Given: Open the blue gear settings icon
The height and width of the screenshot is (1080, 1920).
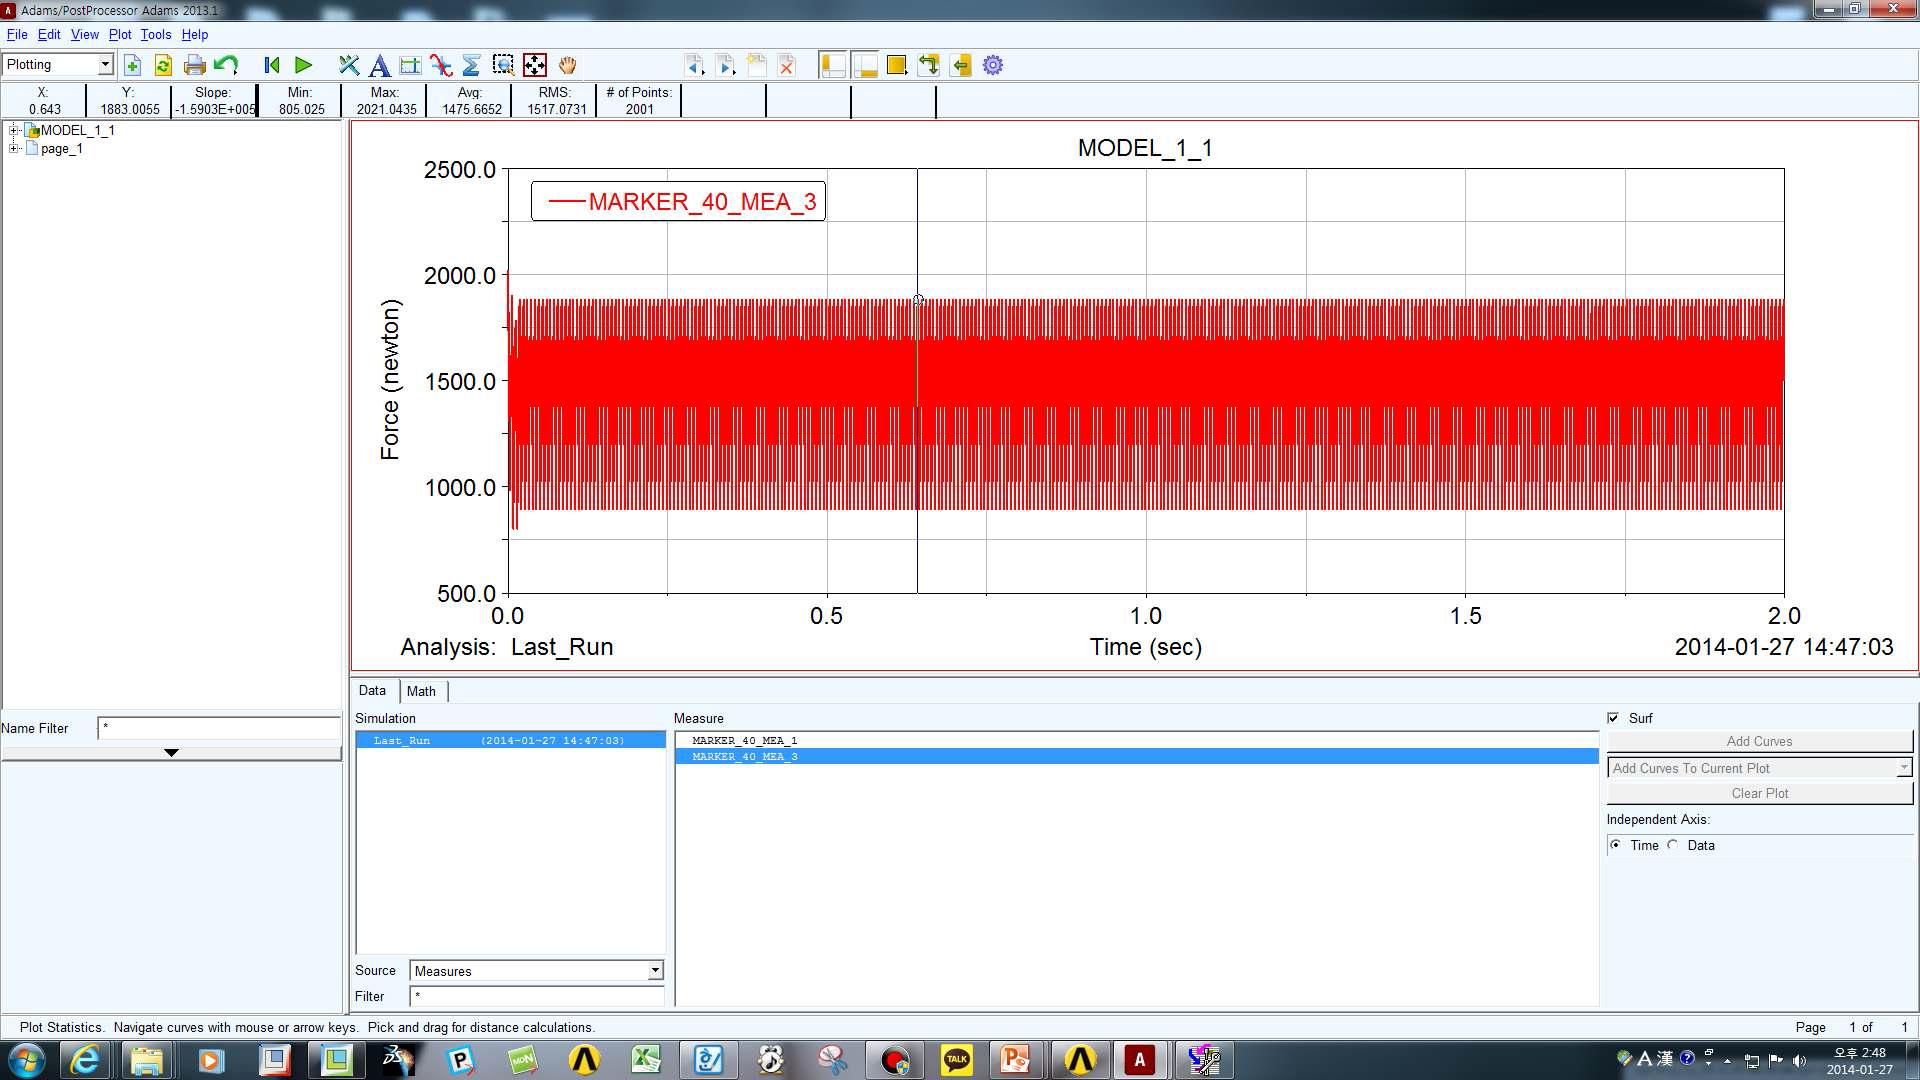Looking at the screenshot, I should click(993, 66).
